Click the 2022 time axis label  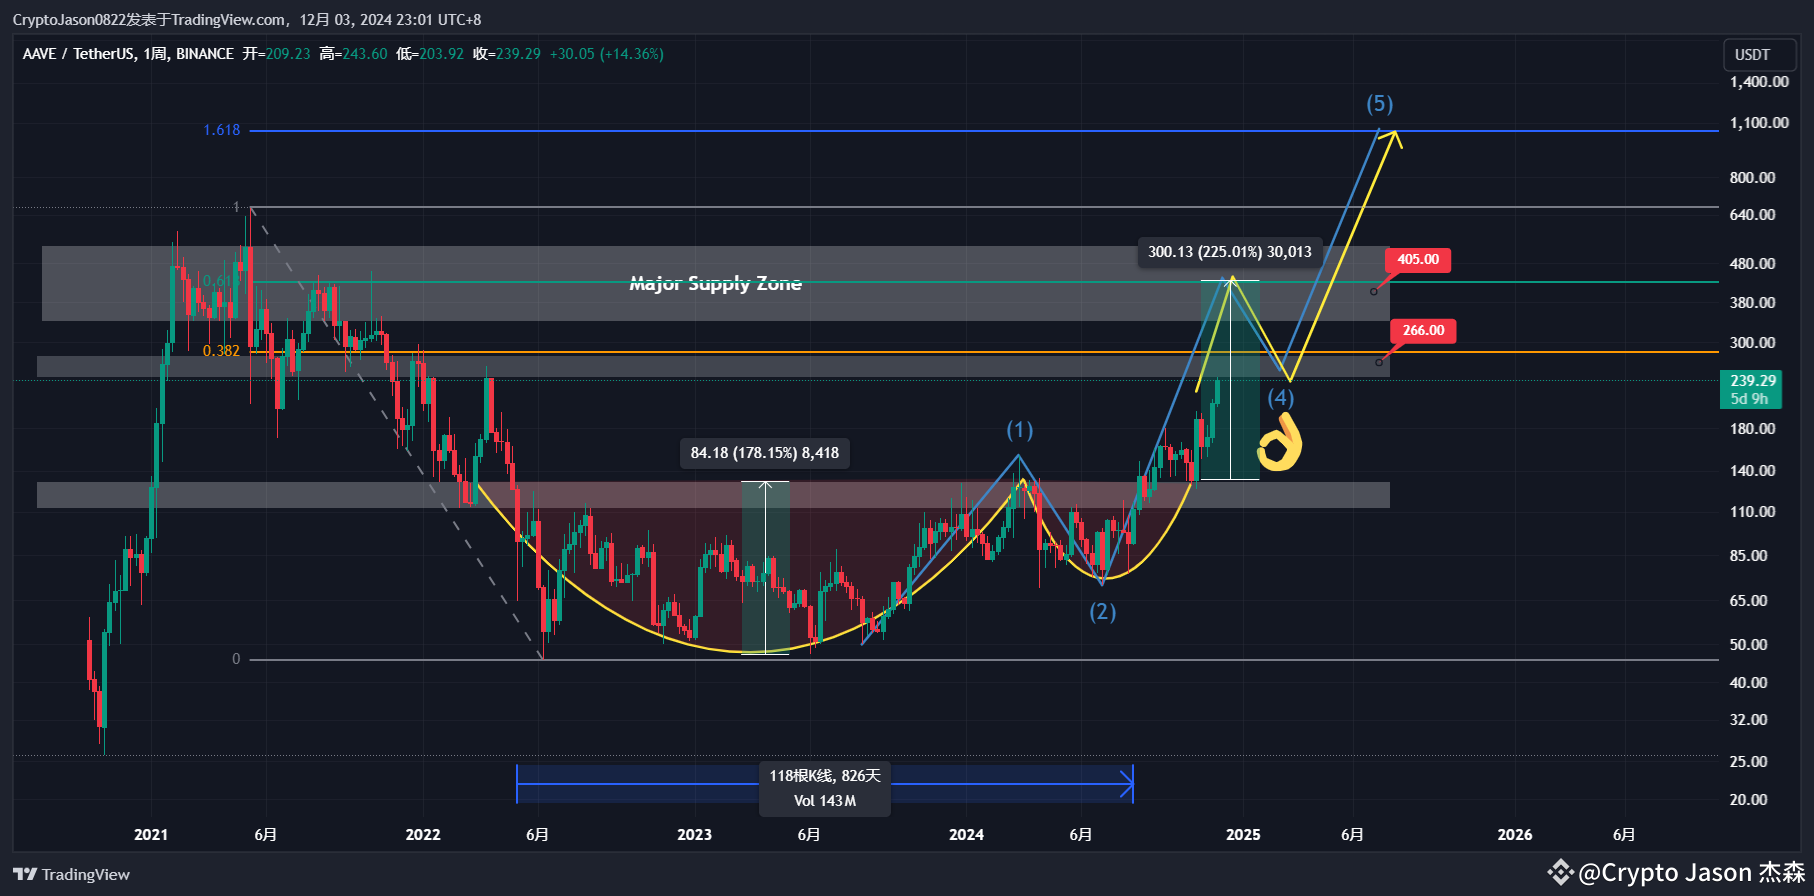tap(423, 835)
